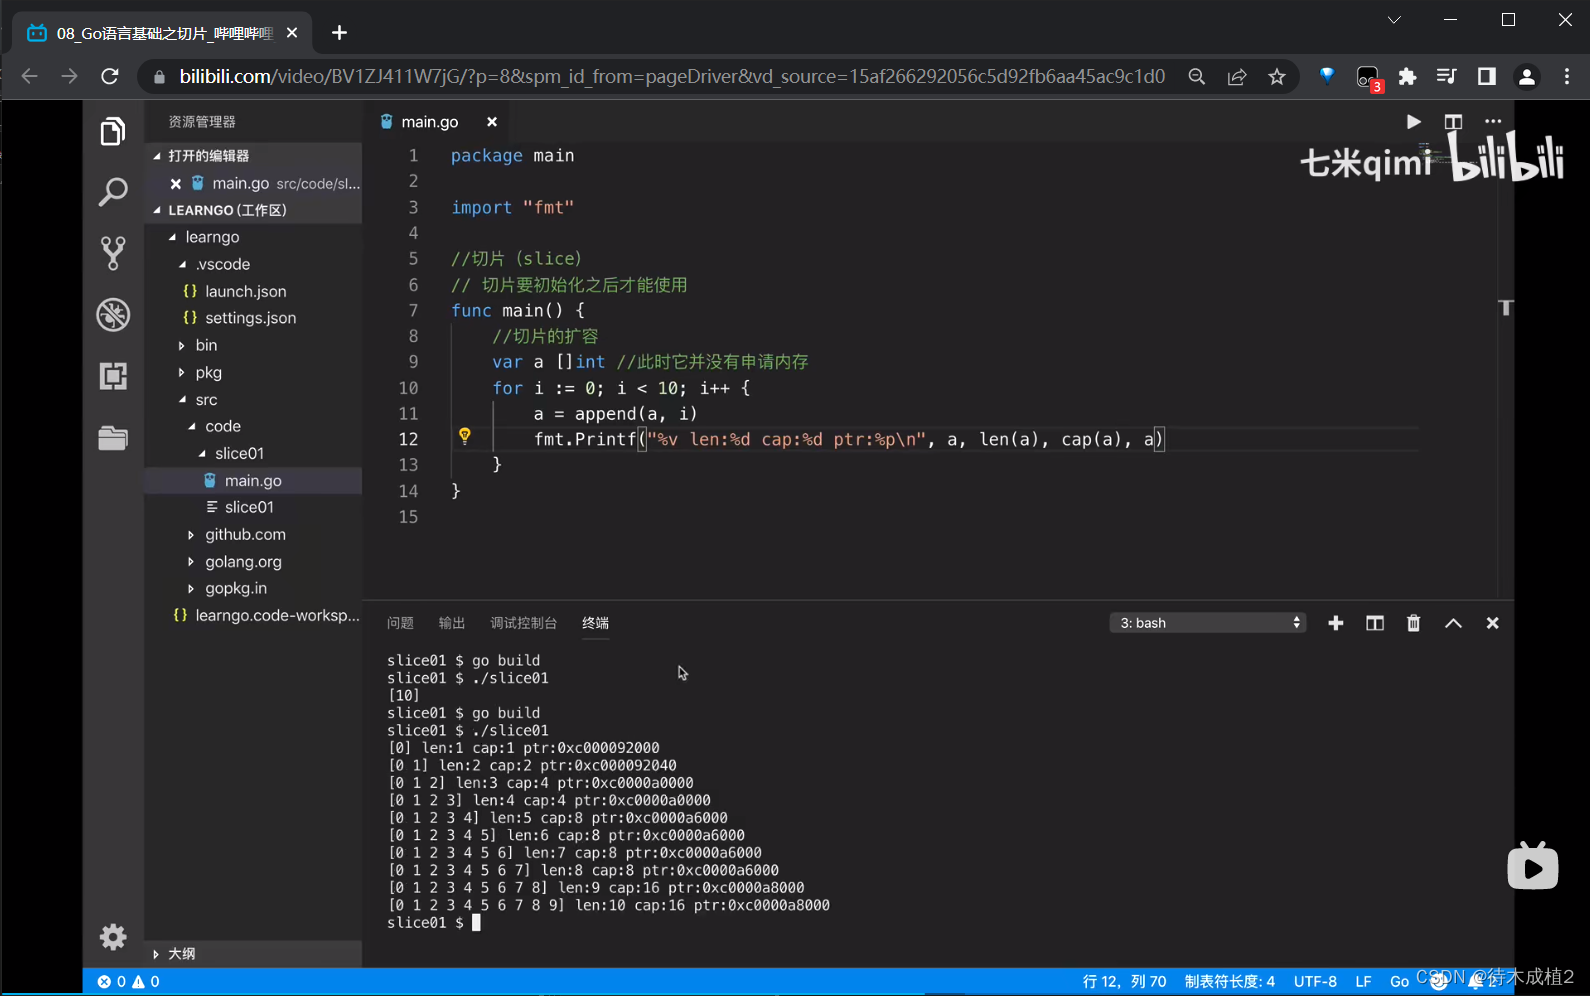The height and width of the screenshot is (996, 1590).
Task: Close the bilibili browser tab
Action: [x=292, y=33]
